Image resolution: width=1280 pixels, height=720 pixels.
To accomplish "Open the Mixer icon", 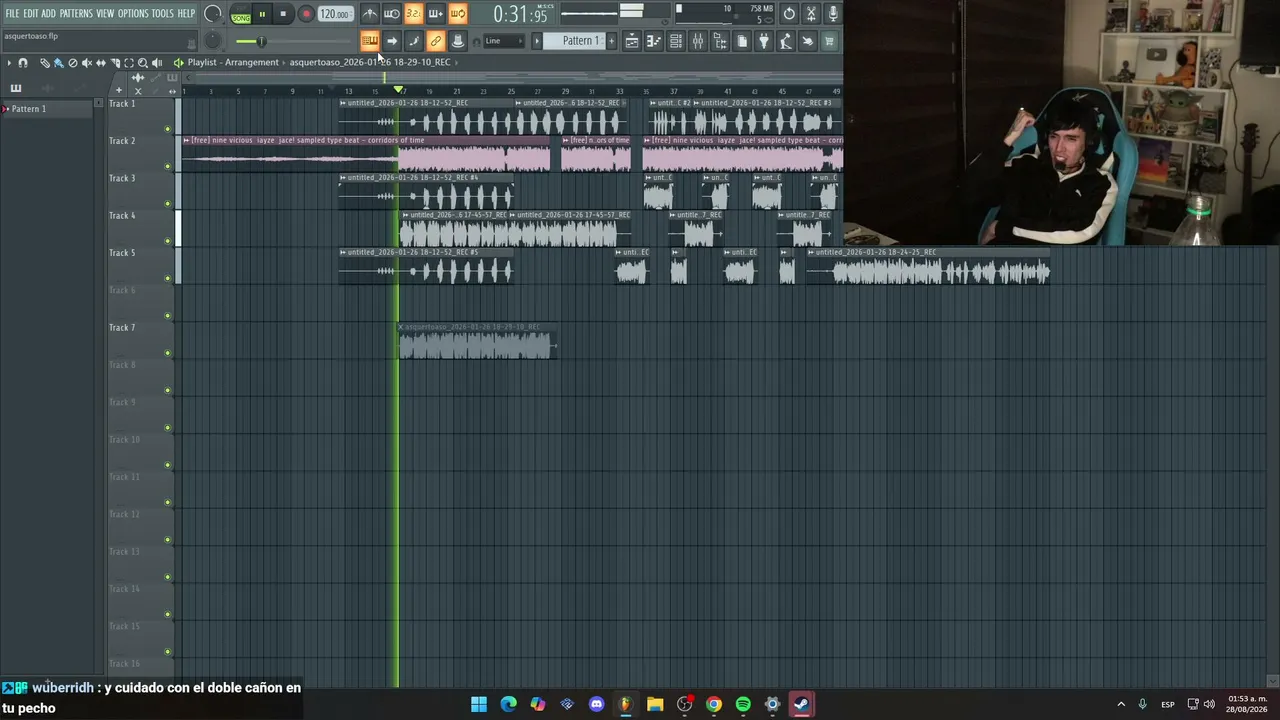I will tap(698, 41).
